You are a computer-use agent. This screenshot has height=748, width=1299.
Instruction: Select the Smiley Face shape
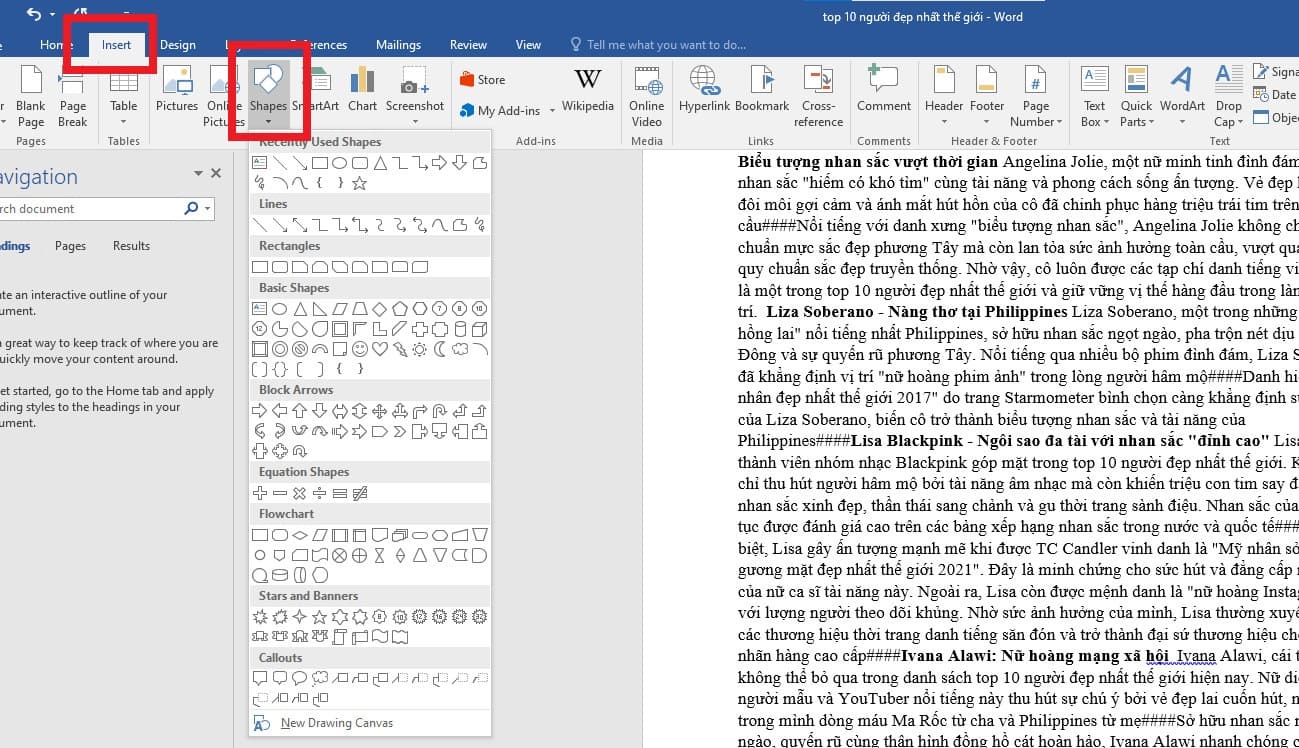coord(360,349)
